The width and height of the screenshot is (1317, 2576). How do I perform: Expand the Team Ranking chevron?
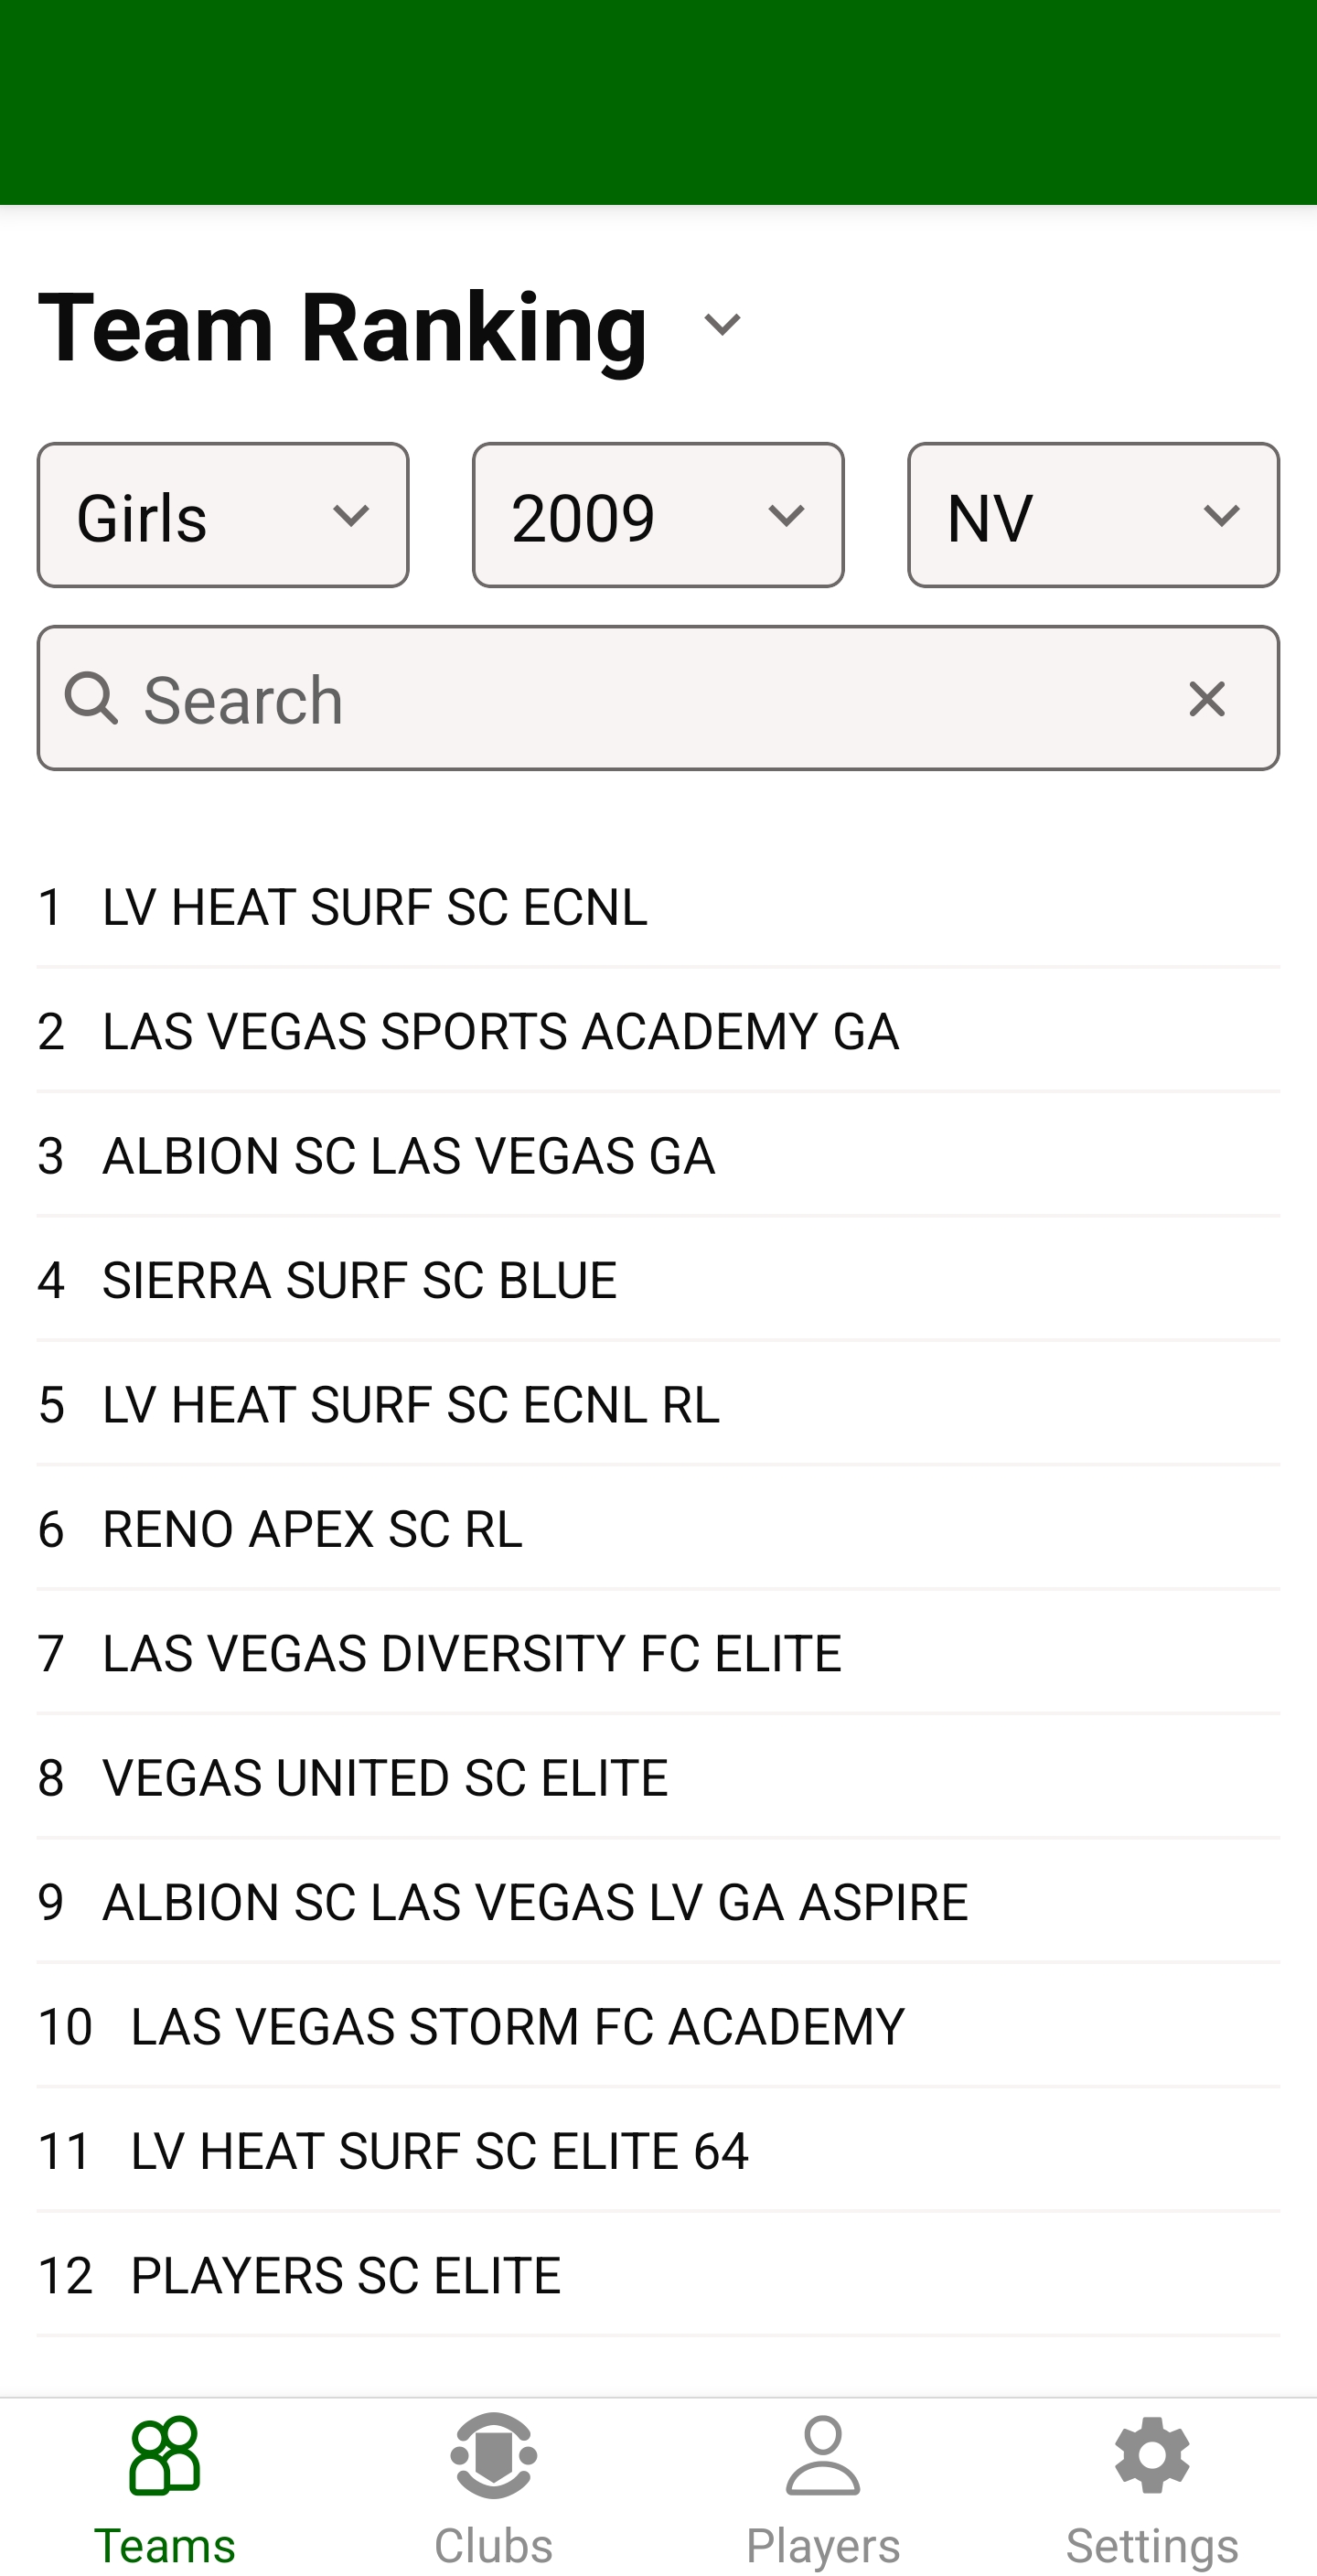[722, 325]
